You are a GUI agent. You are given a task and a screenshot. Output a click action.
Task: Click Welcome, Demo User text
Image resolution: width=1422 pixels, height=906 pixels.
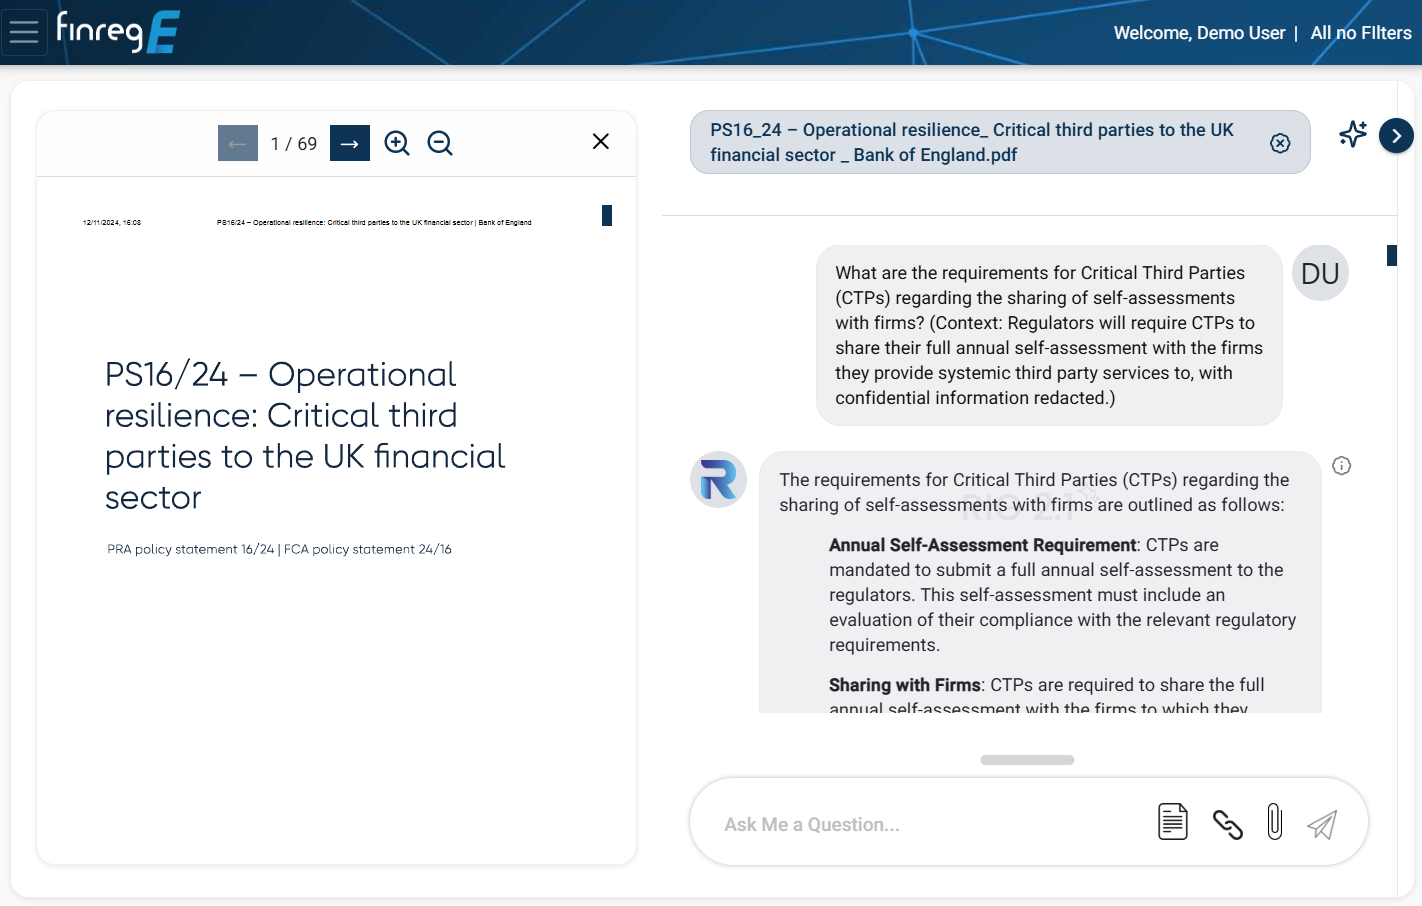tap(1199, 33)
